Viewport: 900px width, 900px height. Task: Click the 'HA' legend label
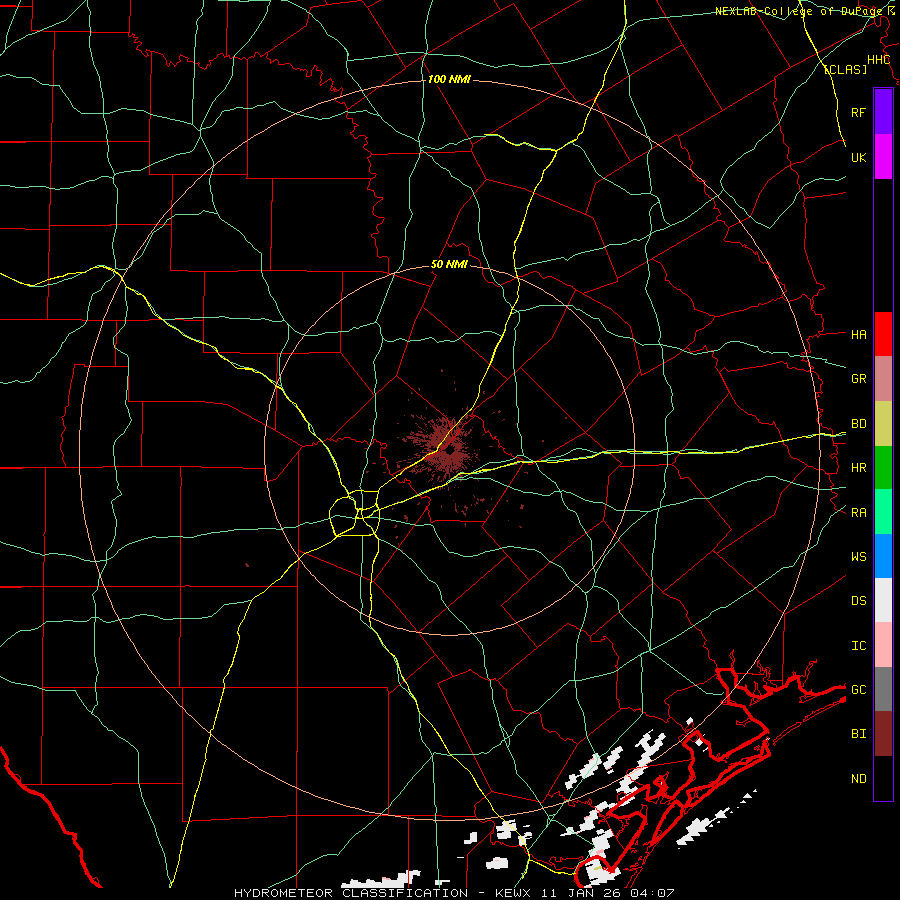point(858,334)
